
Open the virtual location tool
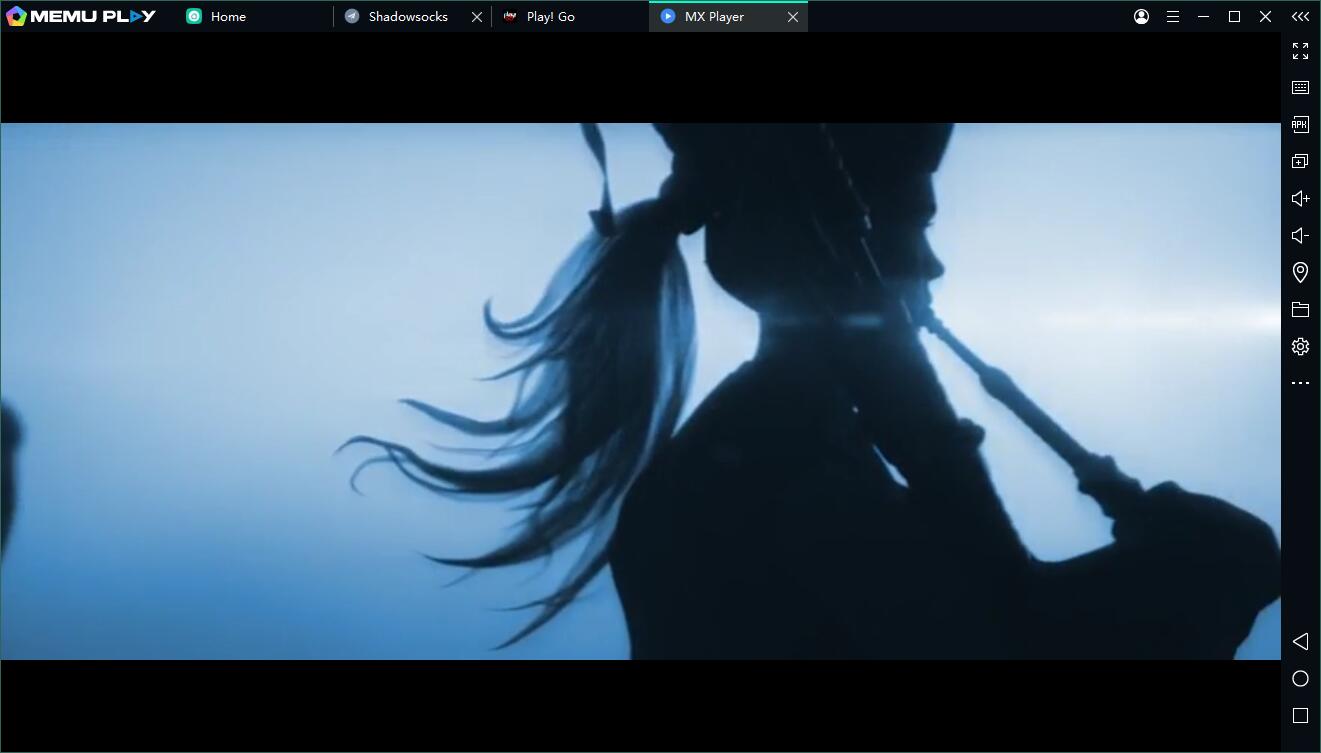tap(1300, 271)
